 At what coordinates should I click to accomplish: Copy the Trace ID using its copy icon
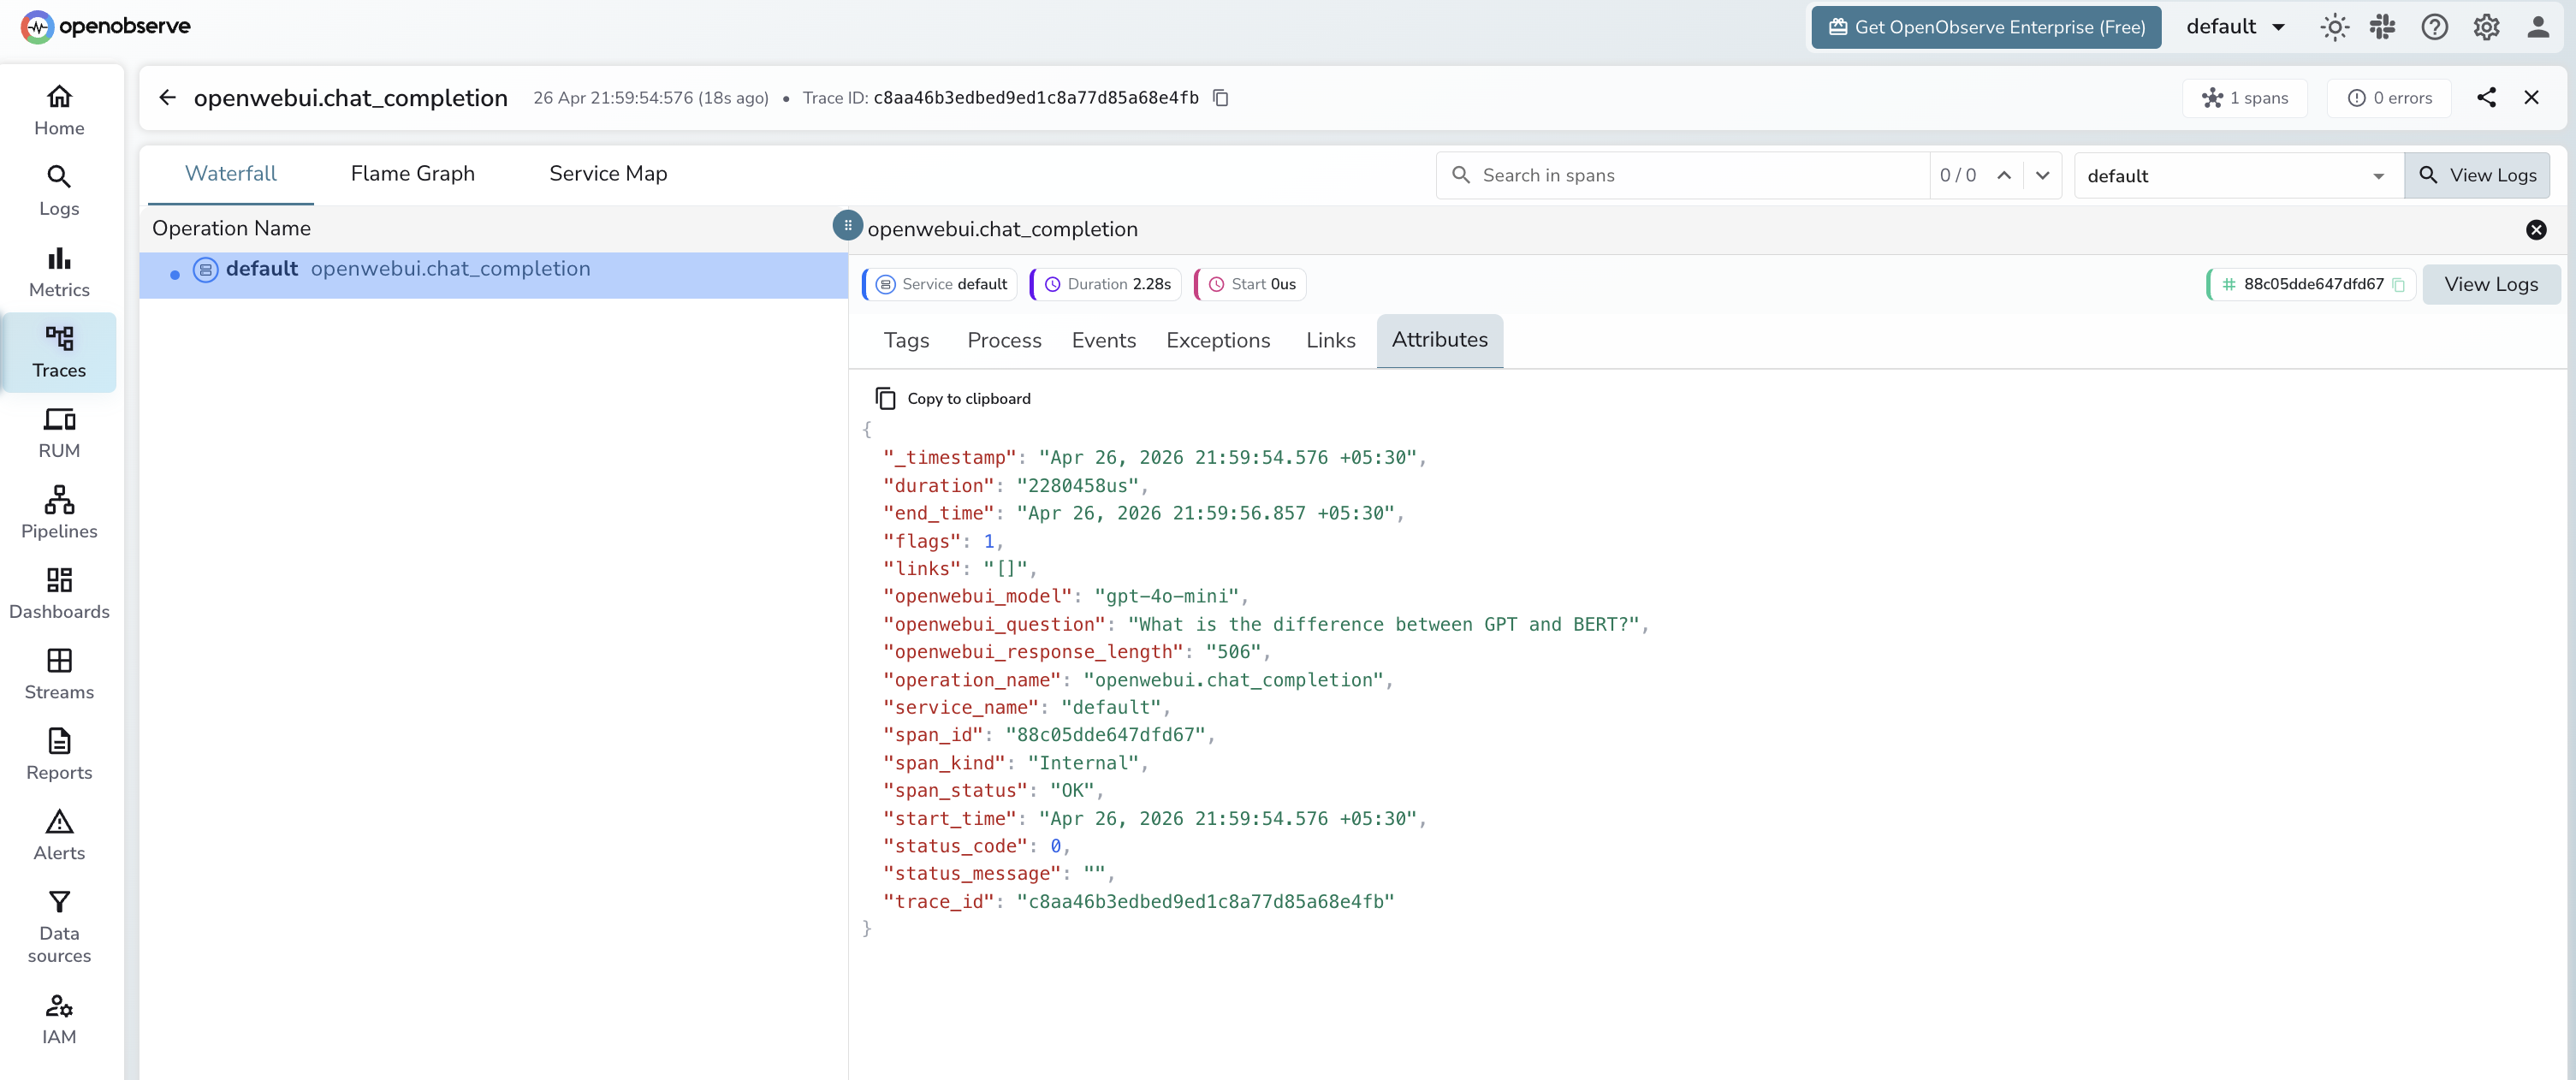coord(1220,97)
